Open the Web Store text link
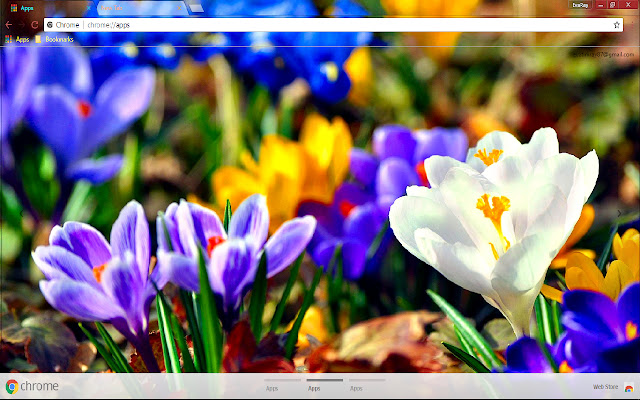 605,387
